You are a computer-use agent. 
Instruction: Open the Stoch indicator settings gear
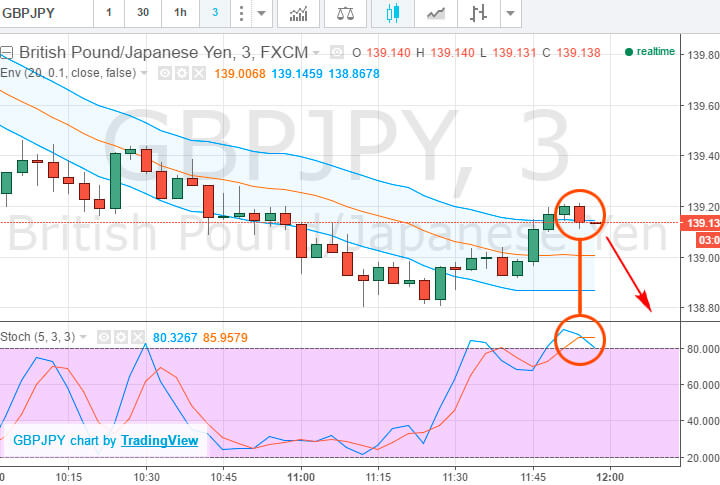pos(121,337)
